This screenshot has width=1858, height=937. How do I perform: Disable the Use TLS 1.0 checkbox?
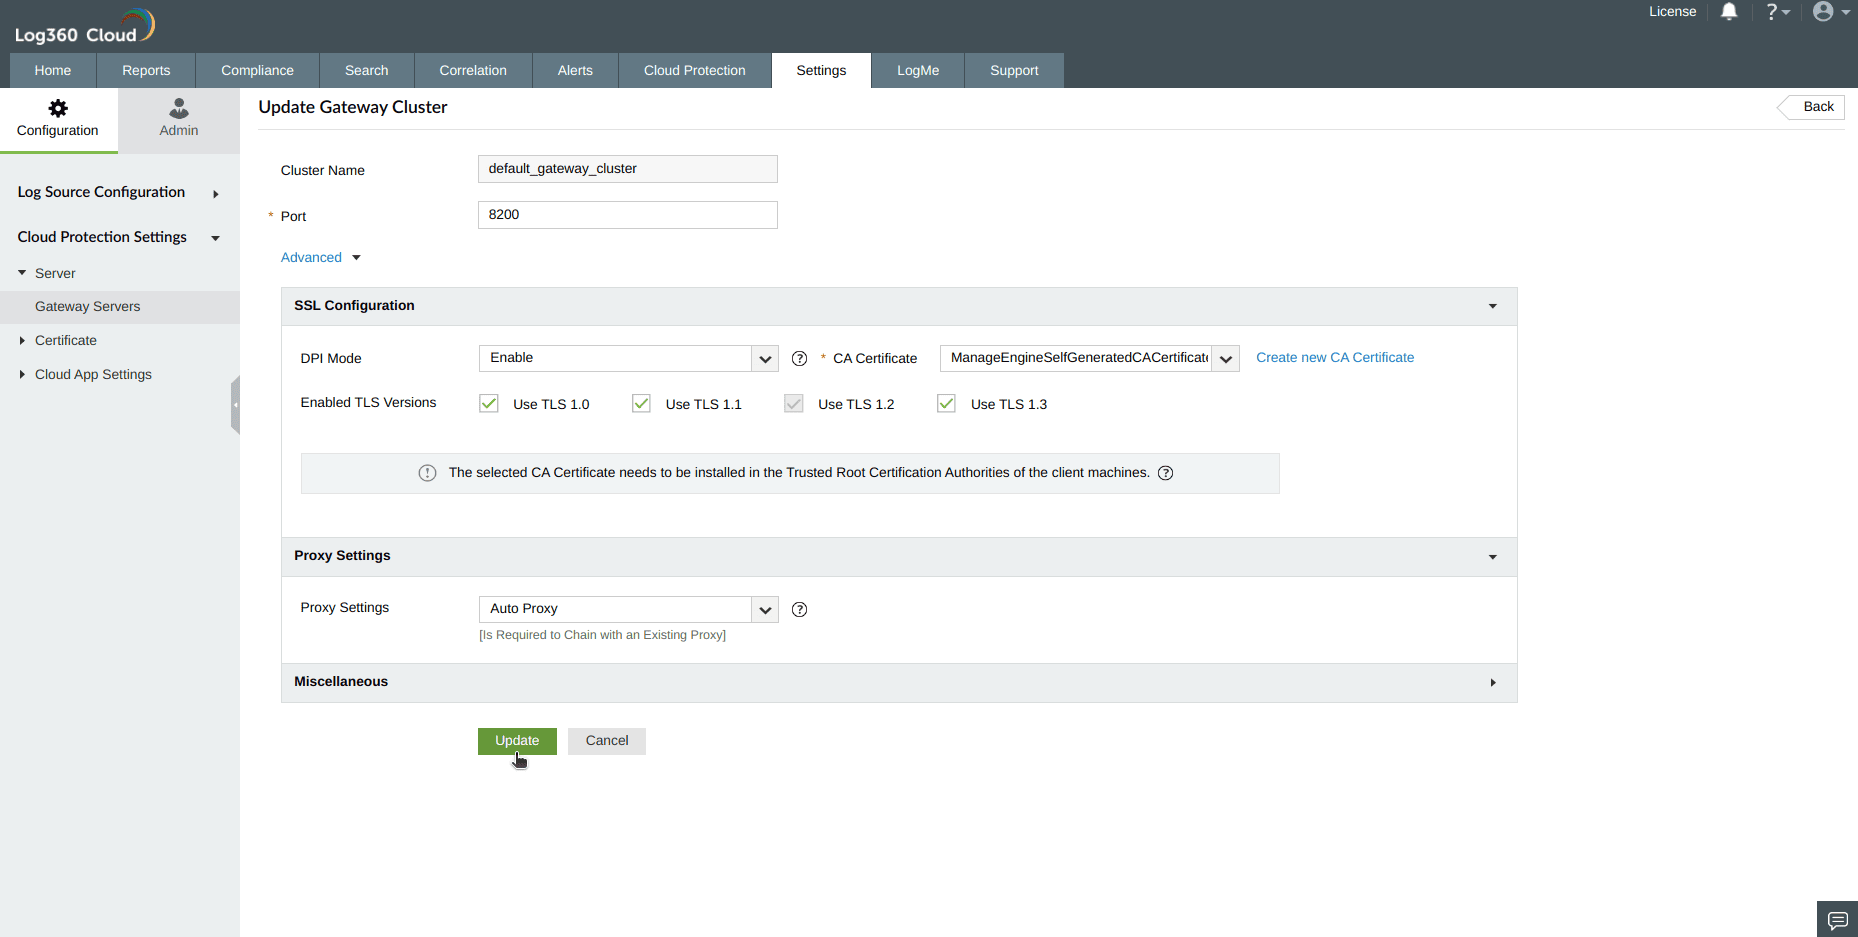pyautogui.click(x=488, y=403)
